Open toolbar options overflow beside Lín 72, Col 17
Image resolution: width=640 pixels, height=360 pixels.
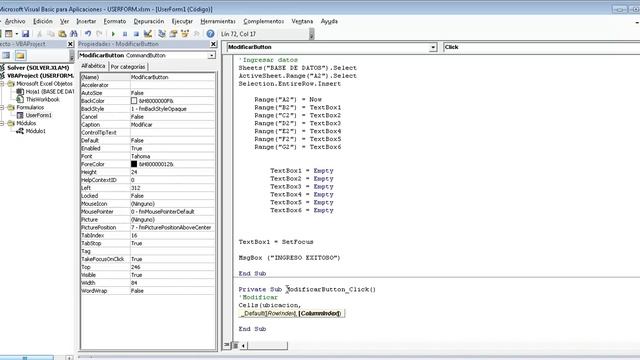[x=311, y=34]
